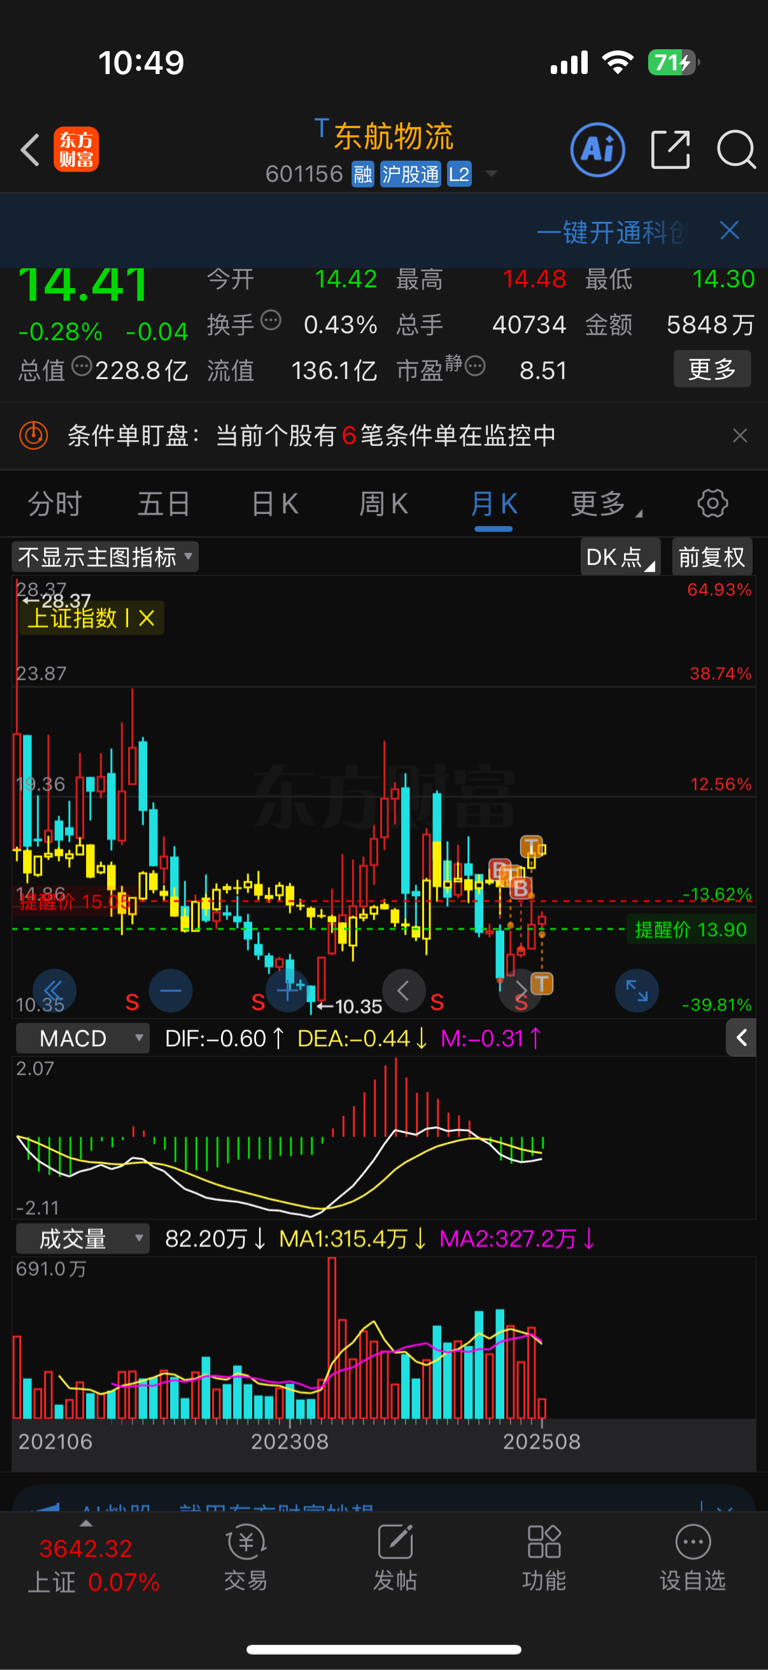The width and height of the screenshot is (768, 1670).
Task: Switch to the 日K tab
Action: click(x=274, y=504)
